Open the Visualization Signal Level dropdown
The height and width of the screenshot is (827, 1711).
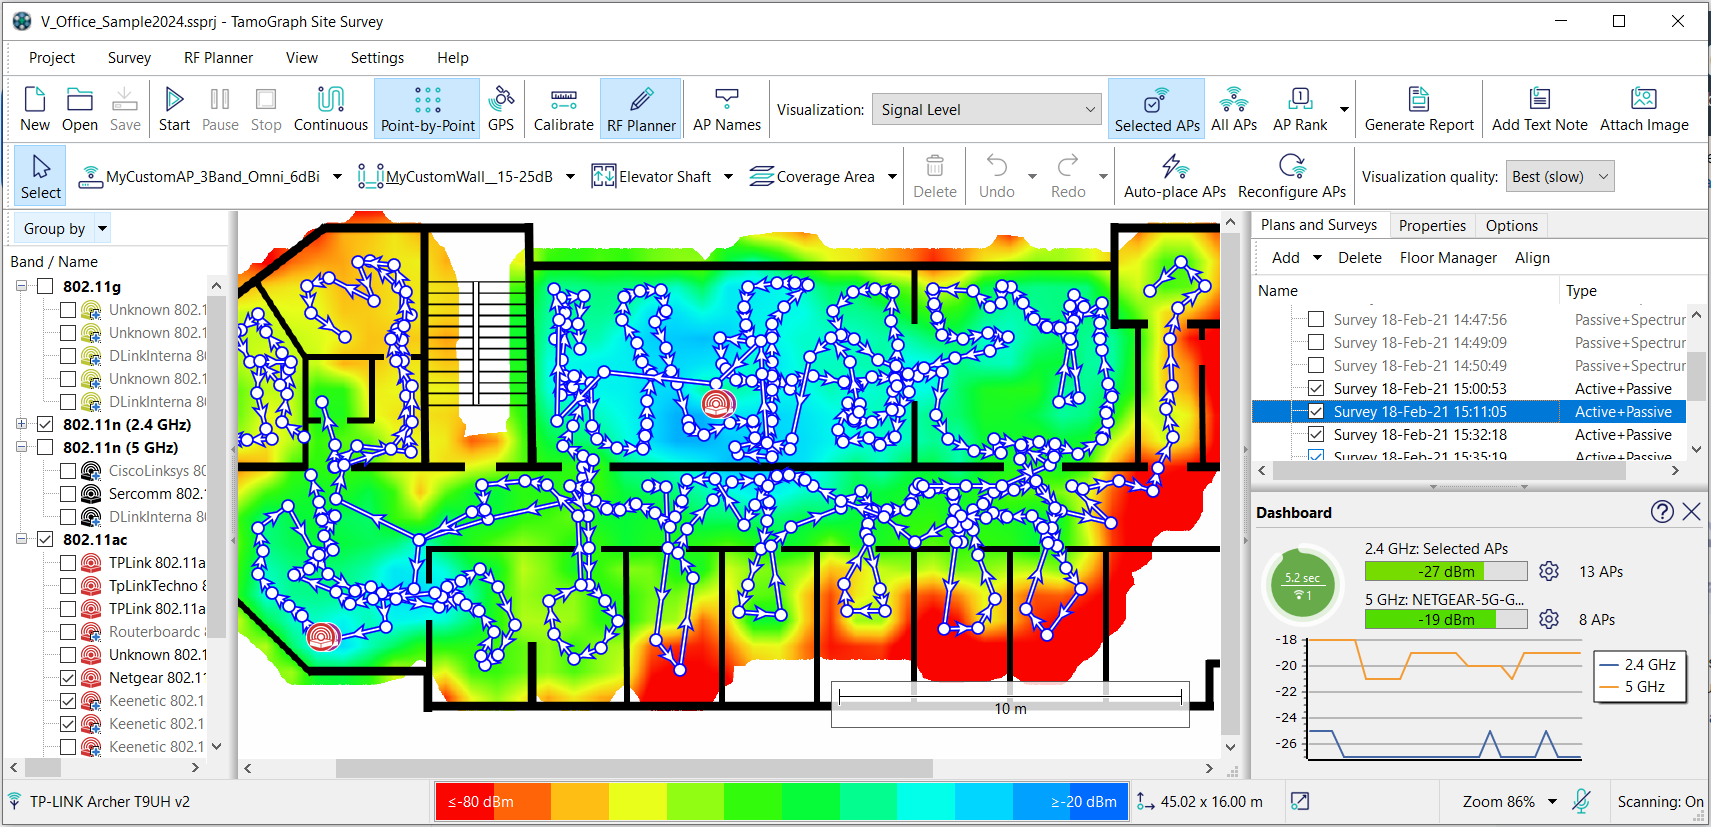[986, 110]
